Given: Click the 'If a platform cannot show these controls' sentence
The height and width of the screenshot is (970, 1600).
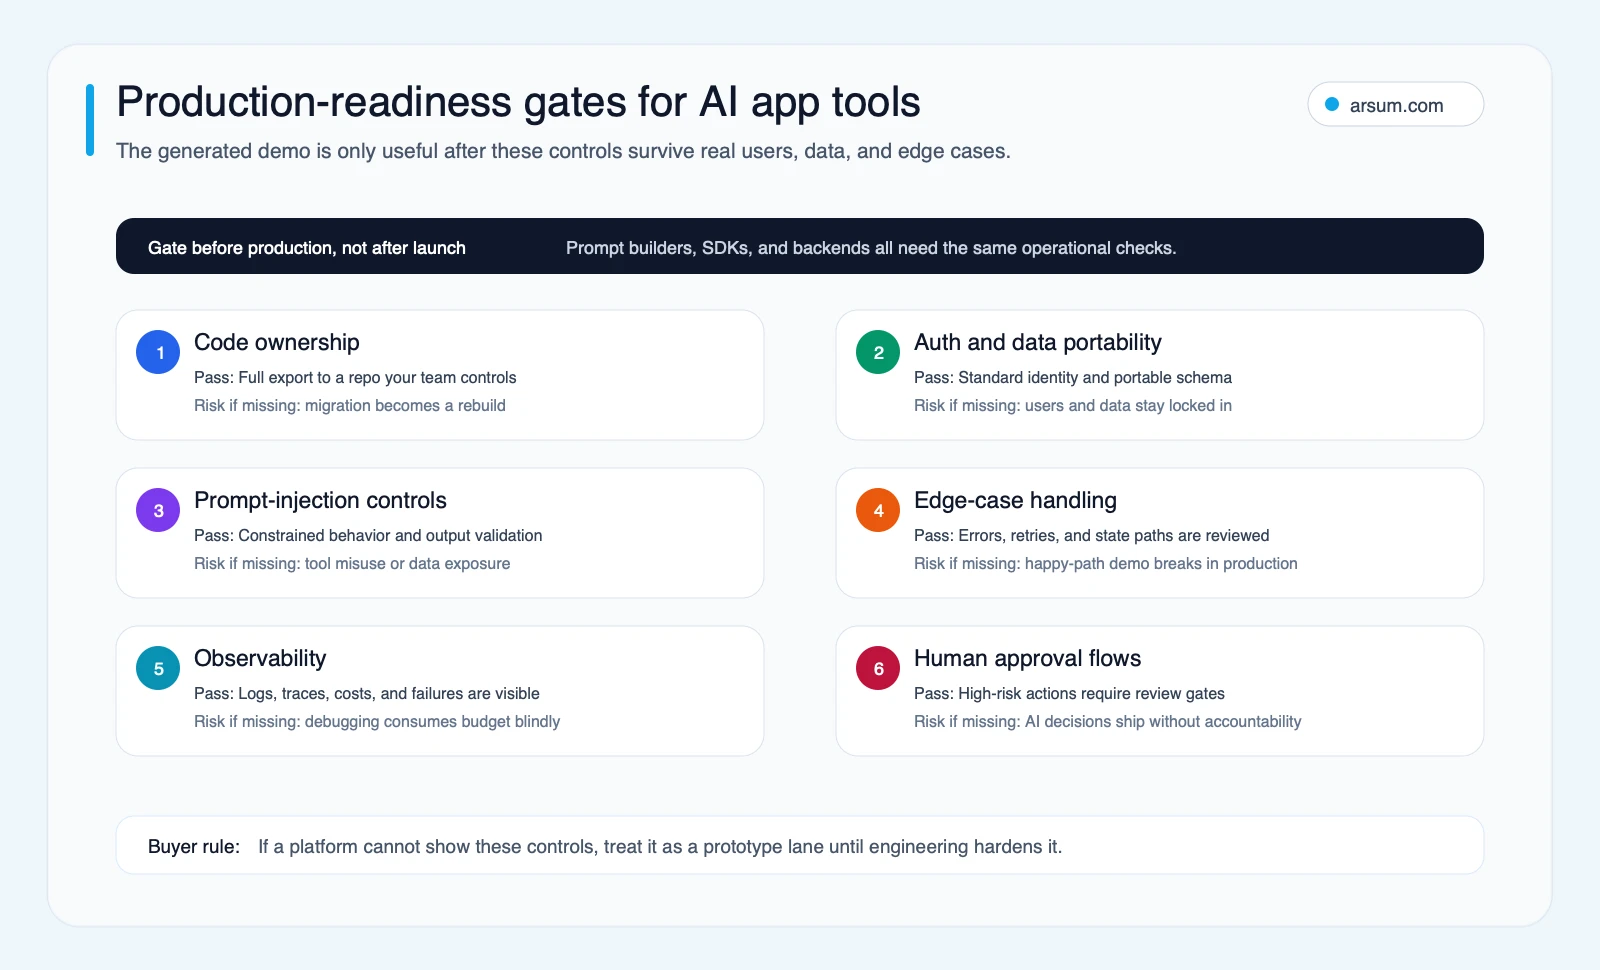Looking at the screenshot, I should (x=660, y=847).
